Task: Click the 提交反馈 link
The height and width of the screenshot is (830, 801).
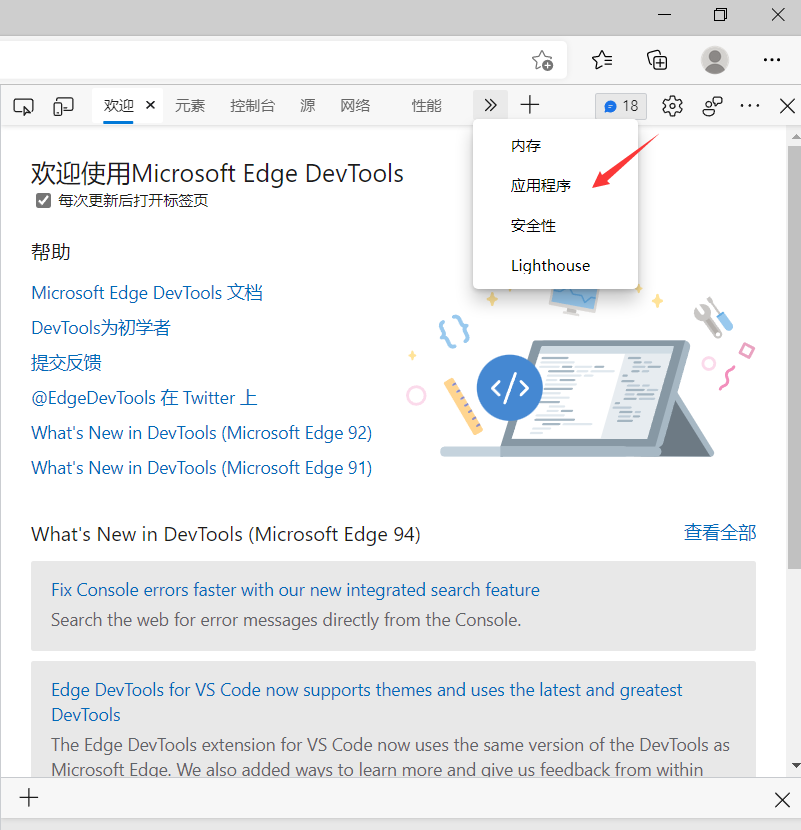Action: (x=66, y=363)
